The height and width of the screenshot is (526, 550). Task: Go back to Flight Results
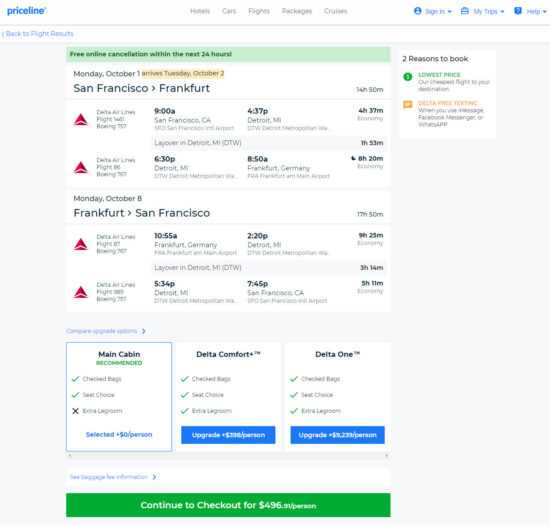[x=38, y=34]
